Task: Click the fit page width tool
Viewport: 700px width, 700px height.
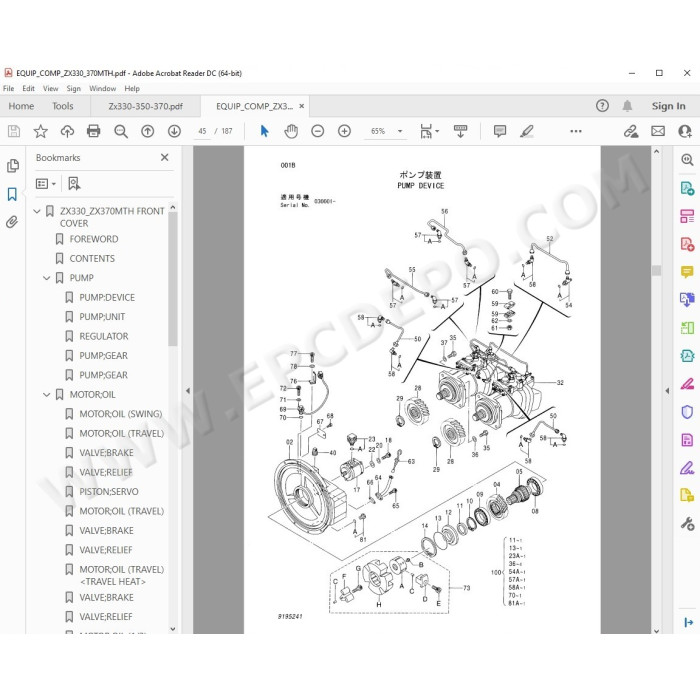Action: [426, 131]
